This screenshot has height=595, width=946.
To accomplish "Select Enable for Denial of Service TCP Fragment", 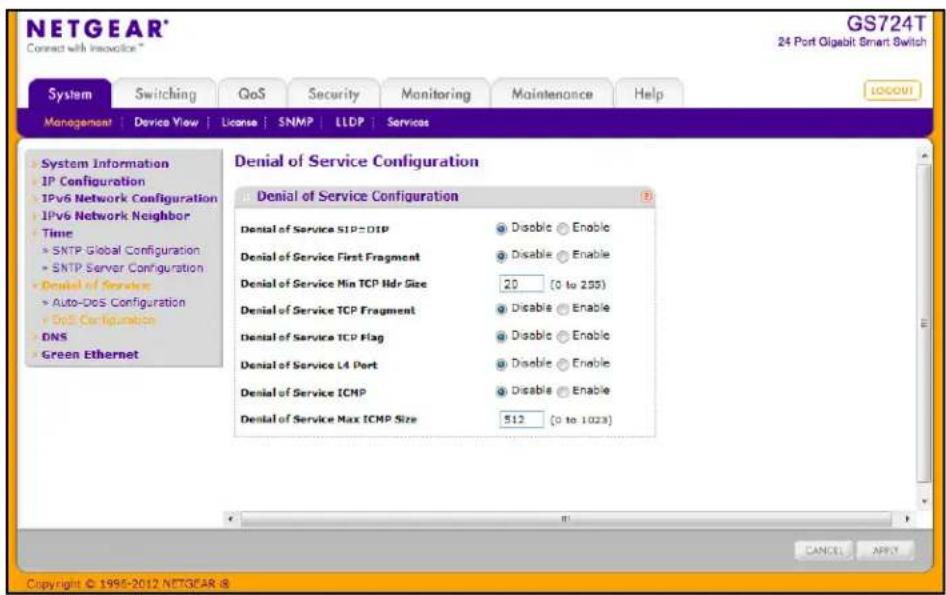I will (563, 309).
